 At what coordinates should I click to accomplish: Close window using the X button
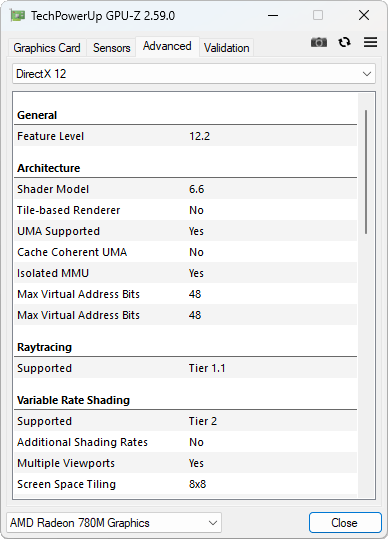(364, 15)
